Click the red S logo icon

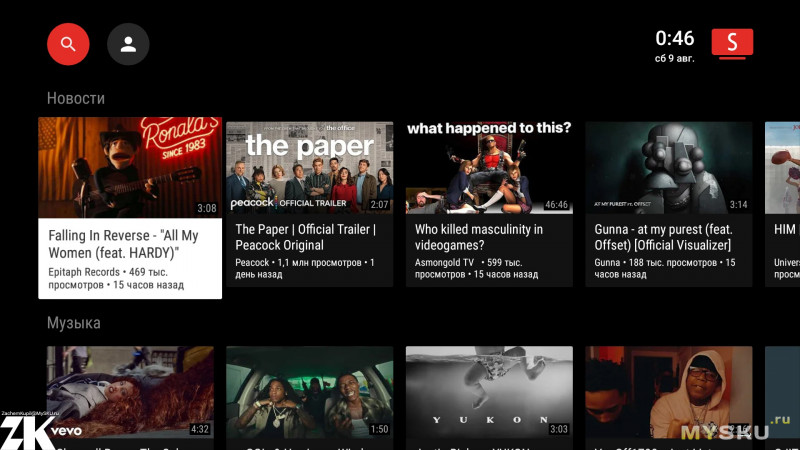pos(732,42)
